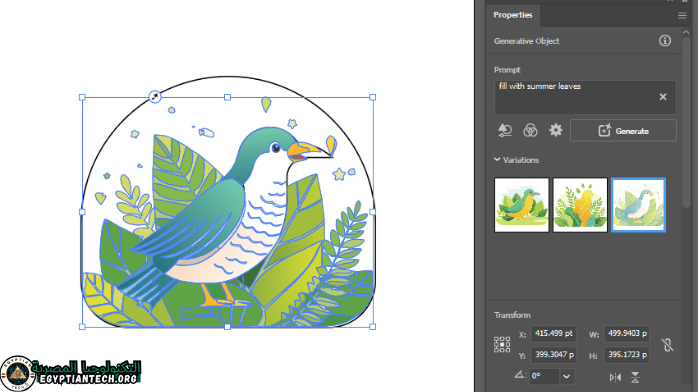The width and height of the screenshot is (698, 392).
Task: Select the yellow bird variation thumbnail
Action: pos(580,205)
